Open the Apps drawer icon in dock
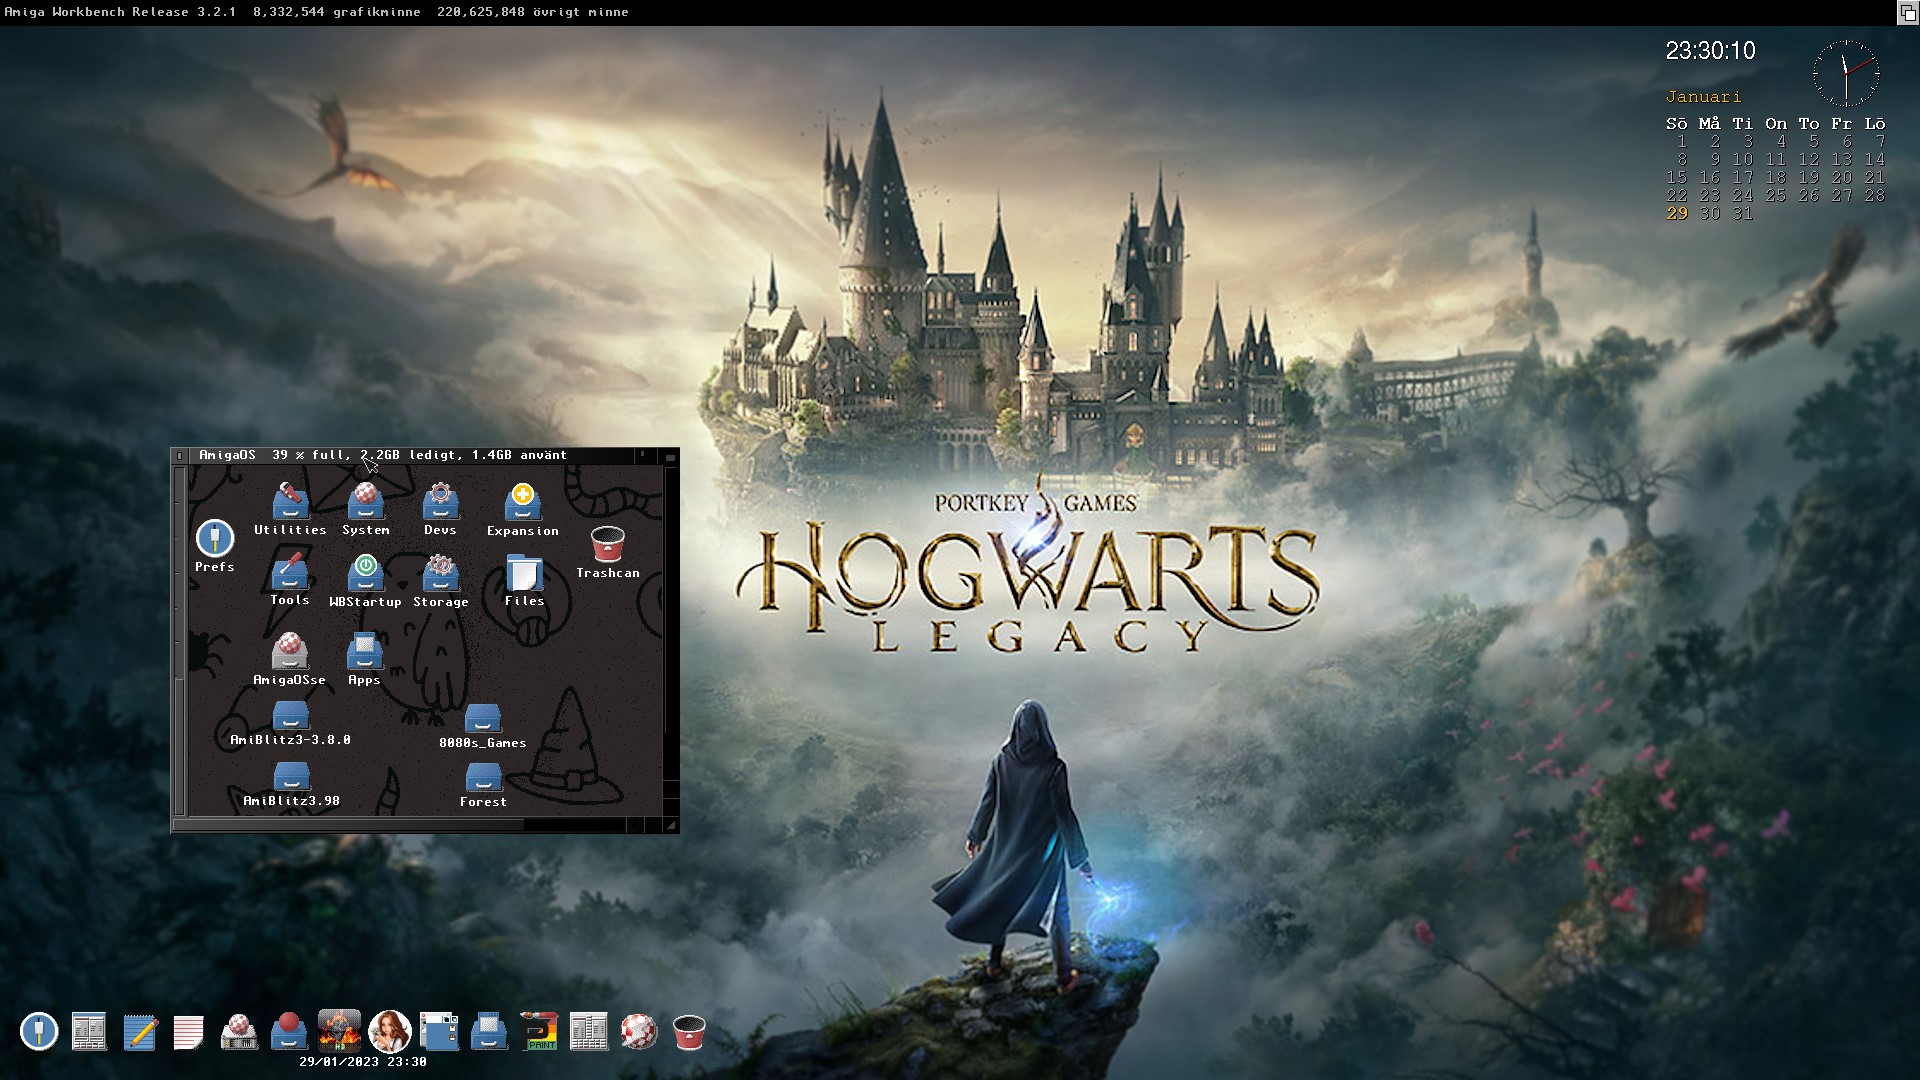 [489, 1031]
